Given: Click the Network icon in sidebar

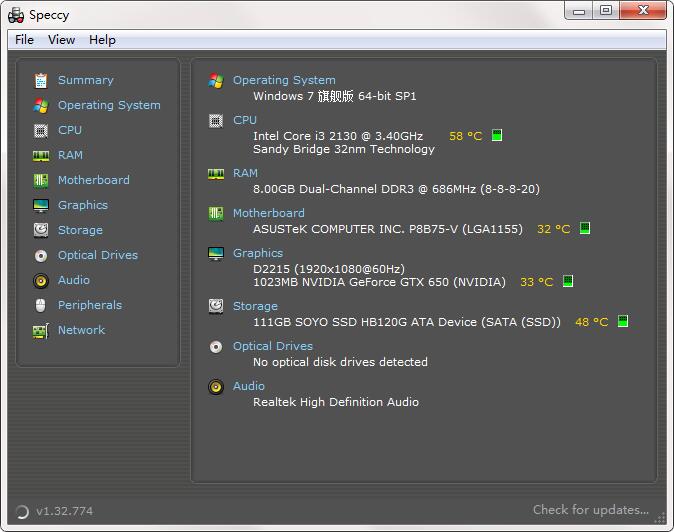Looking at the screenshot, I should click(x=41, y=331).
